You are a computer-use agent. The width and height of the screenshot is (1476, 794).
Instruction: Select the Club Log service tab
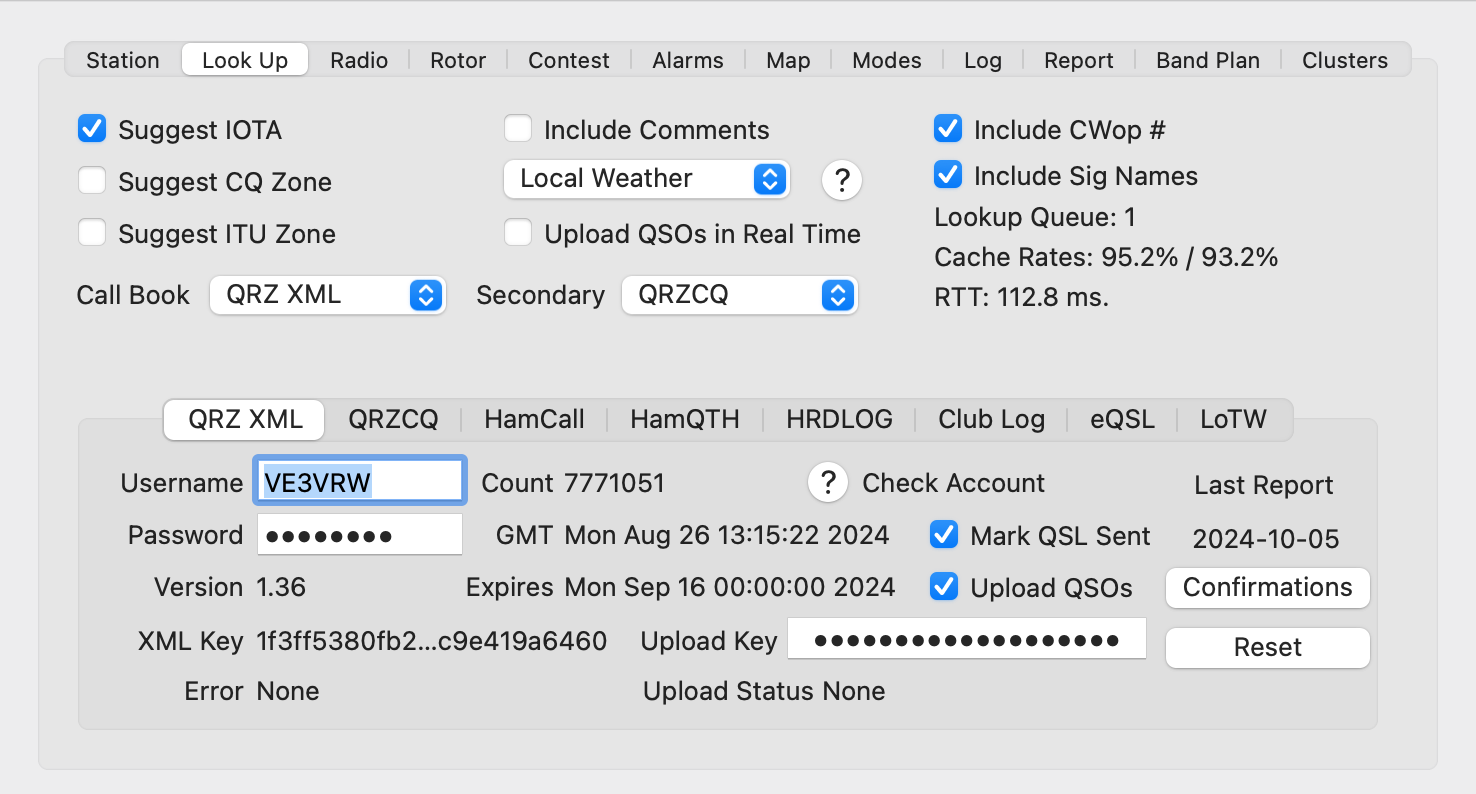tap(991, 420)
